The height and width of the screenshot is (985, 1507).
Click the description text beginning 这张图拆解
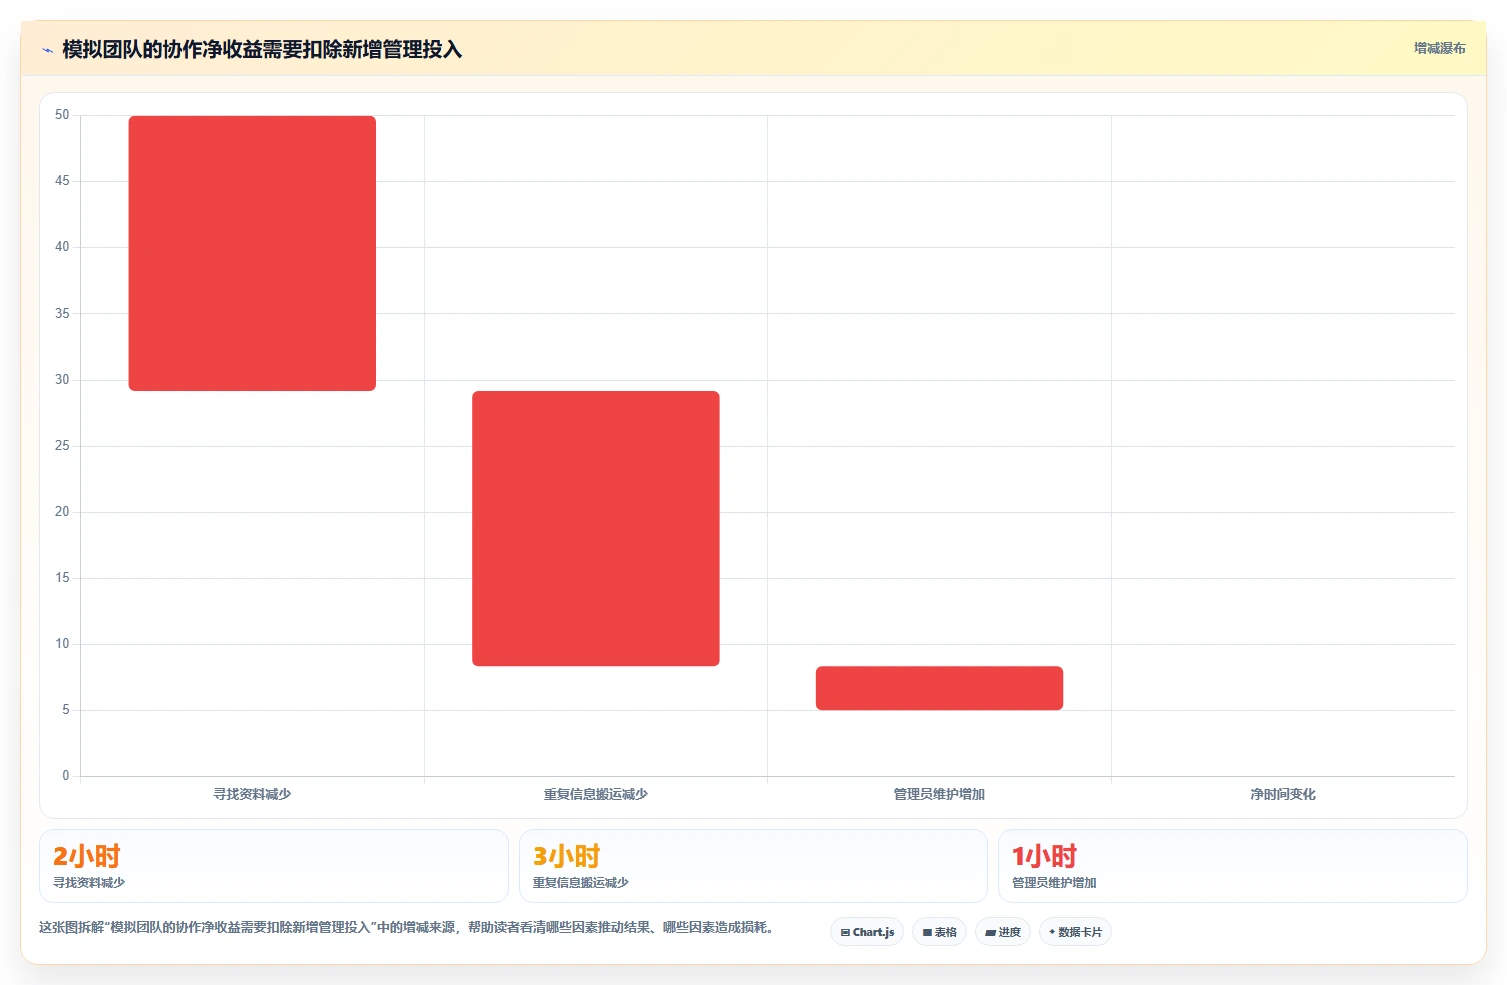[406, 928]
